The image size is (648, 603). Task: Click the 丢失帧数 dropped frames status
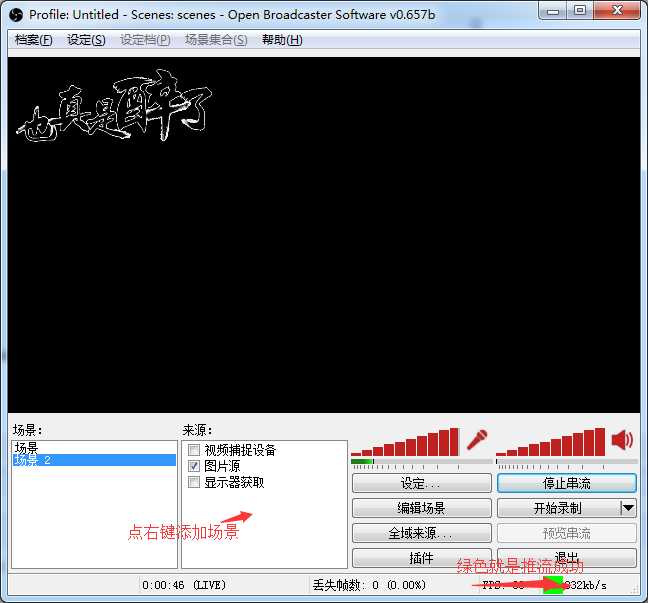(x=369, y=585)
